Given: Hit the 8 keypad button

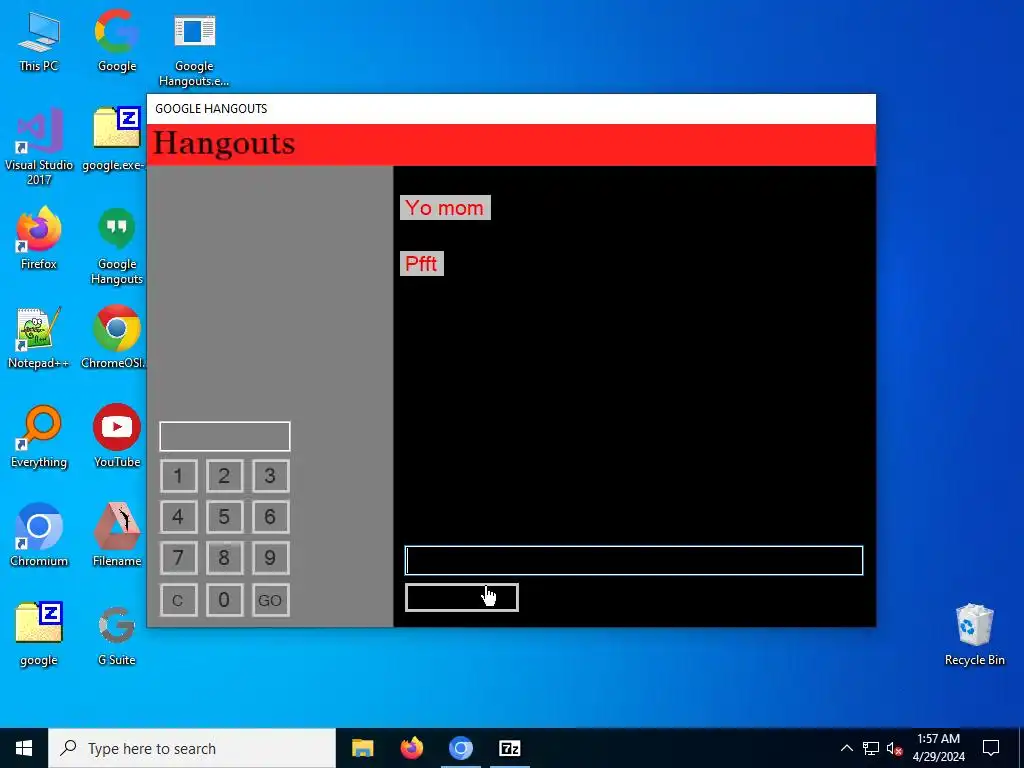Looking at the screenshot, I should click(x=224, y=558).
